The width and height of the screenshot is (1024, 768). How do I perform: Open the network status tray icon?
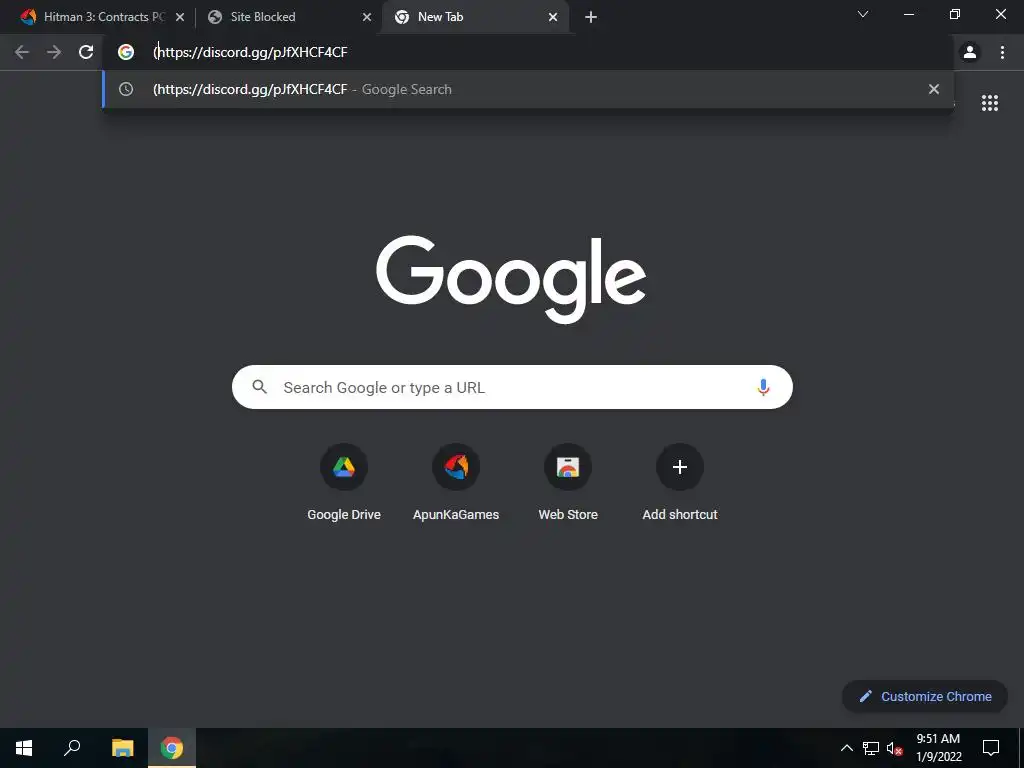871,748
